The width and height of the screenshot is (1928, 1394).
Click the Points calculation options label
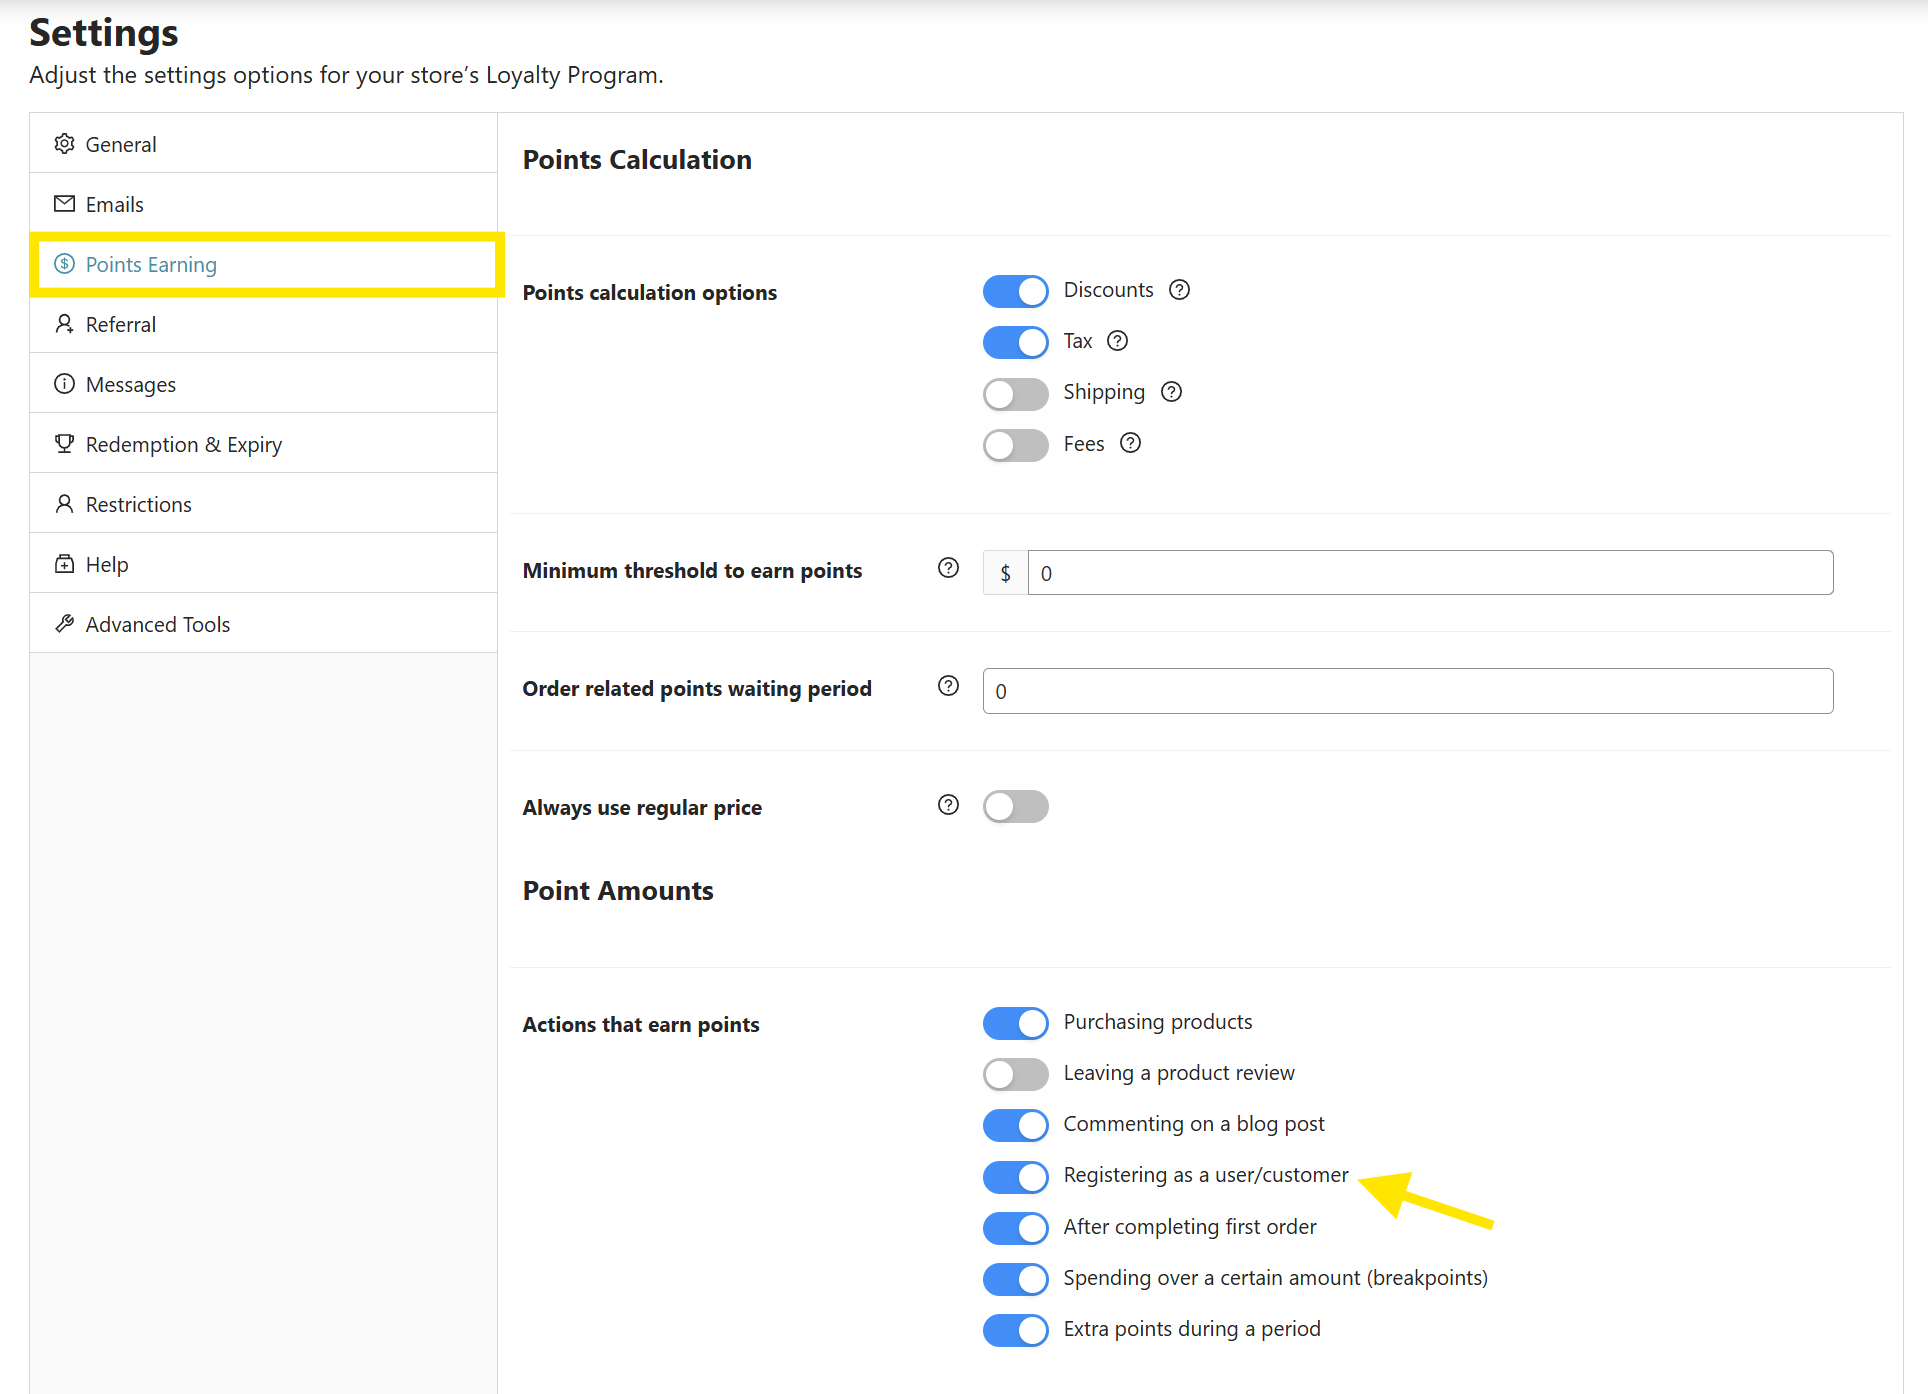click(650, 293)
